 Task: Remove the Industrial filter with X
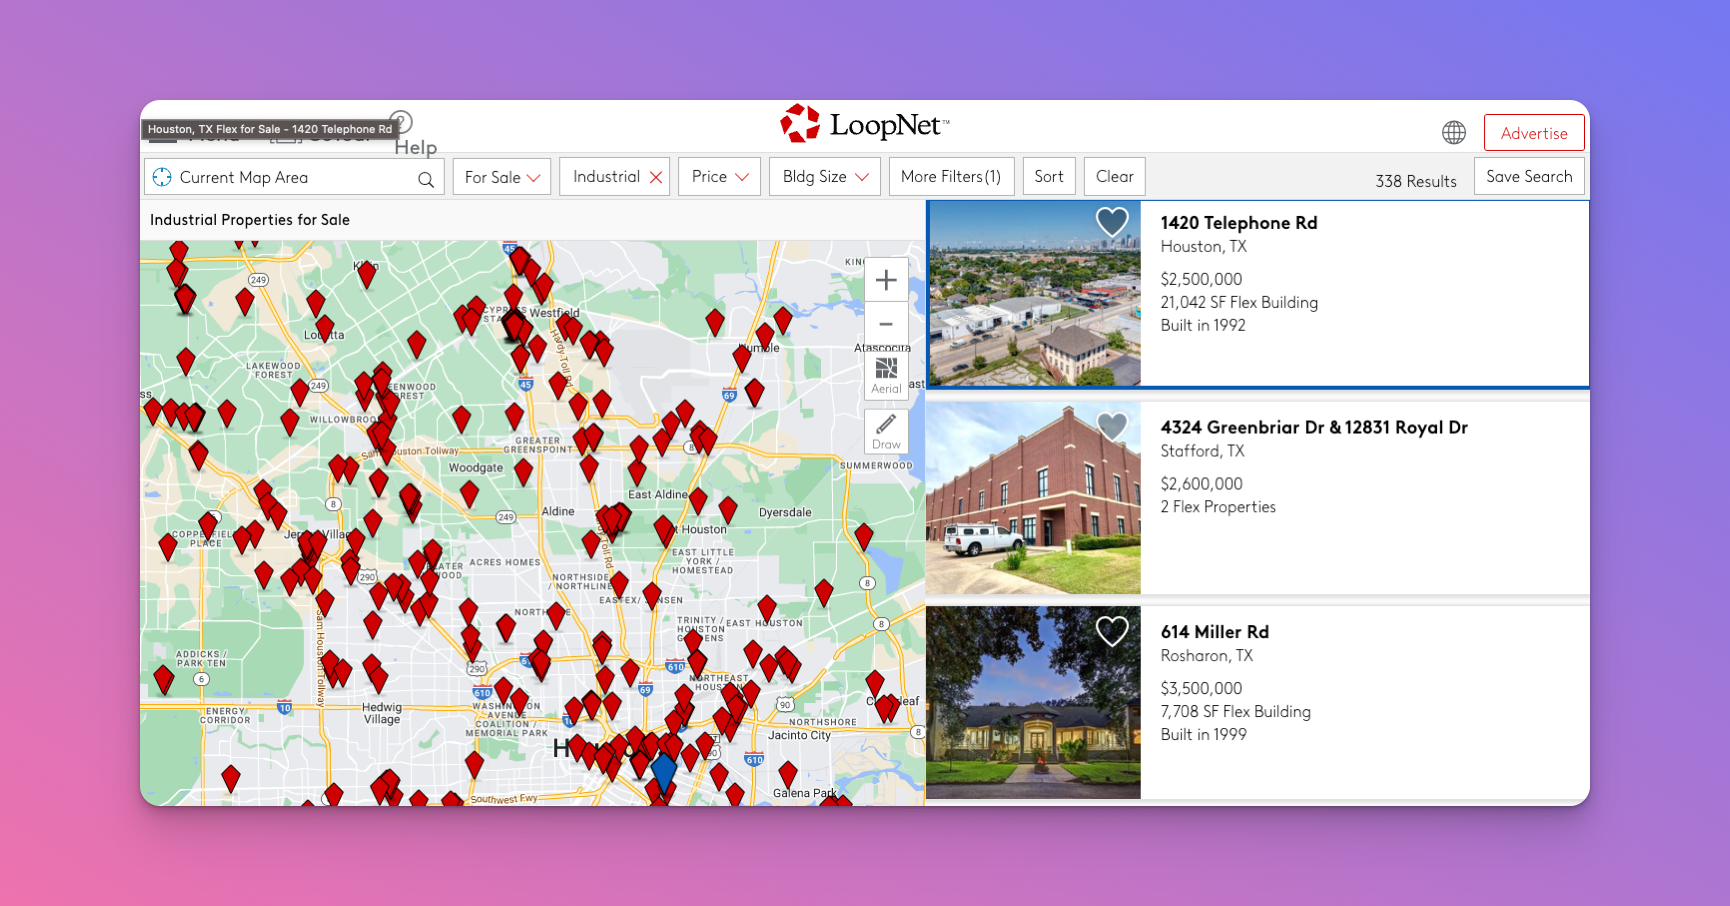pos(656,177)
